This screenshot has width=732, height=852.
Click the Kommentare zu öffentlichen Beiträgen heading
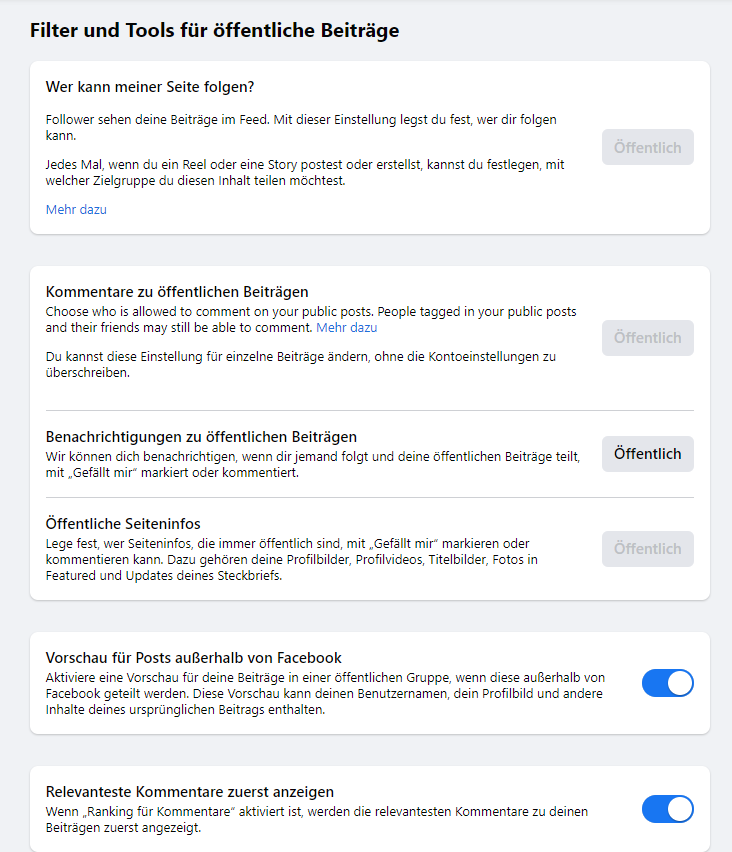point(177,292)
